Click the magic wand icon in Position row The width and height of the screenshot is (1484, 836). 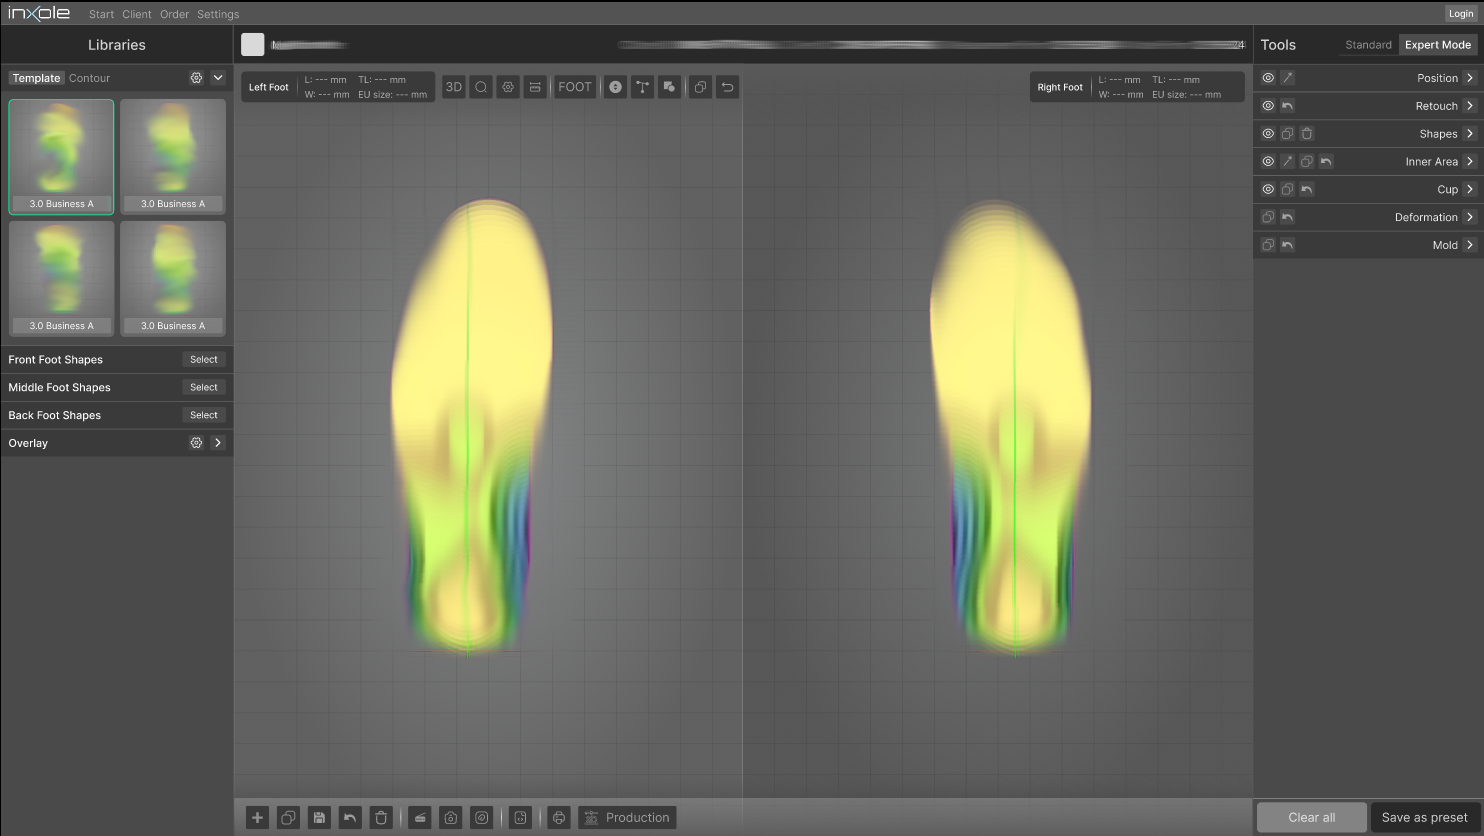(x=1288, y=78)
